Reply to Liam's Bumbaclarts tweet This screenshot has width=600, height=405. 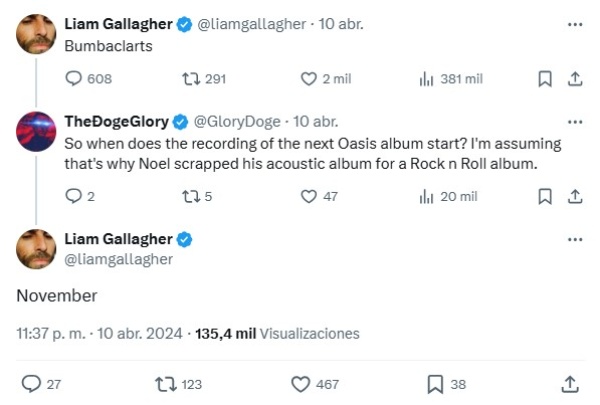point(73,79)
